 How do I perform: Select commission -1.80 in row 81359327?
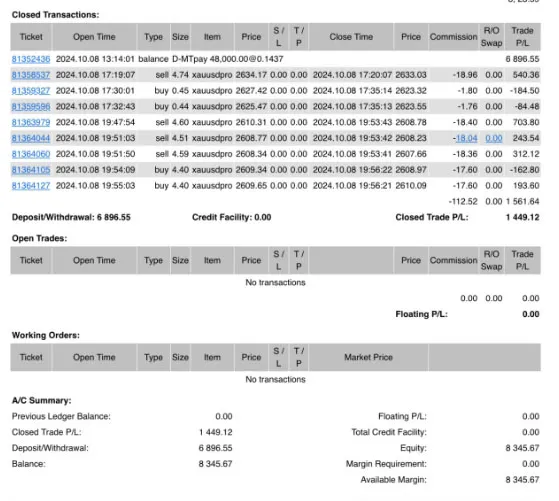[467, 91]
